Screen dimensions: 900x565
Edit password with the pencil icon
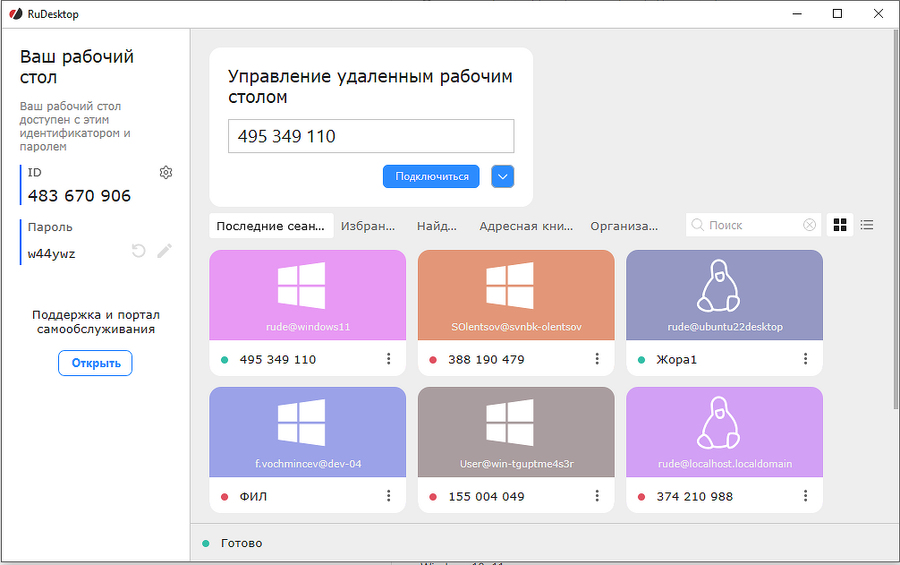click(164, 251)
